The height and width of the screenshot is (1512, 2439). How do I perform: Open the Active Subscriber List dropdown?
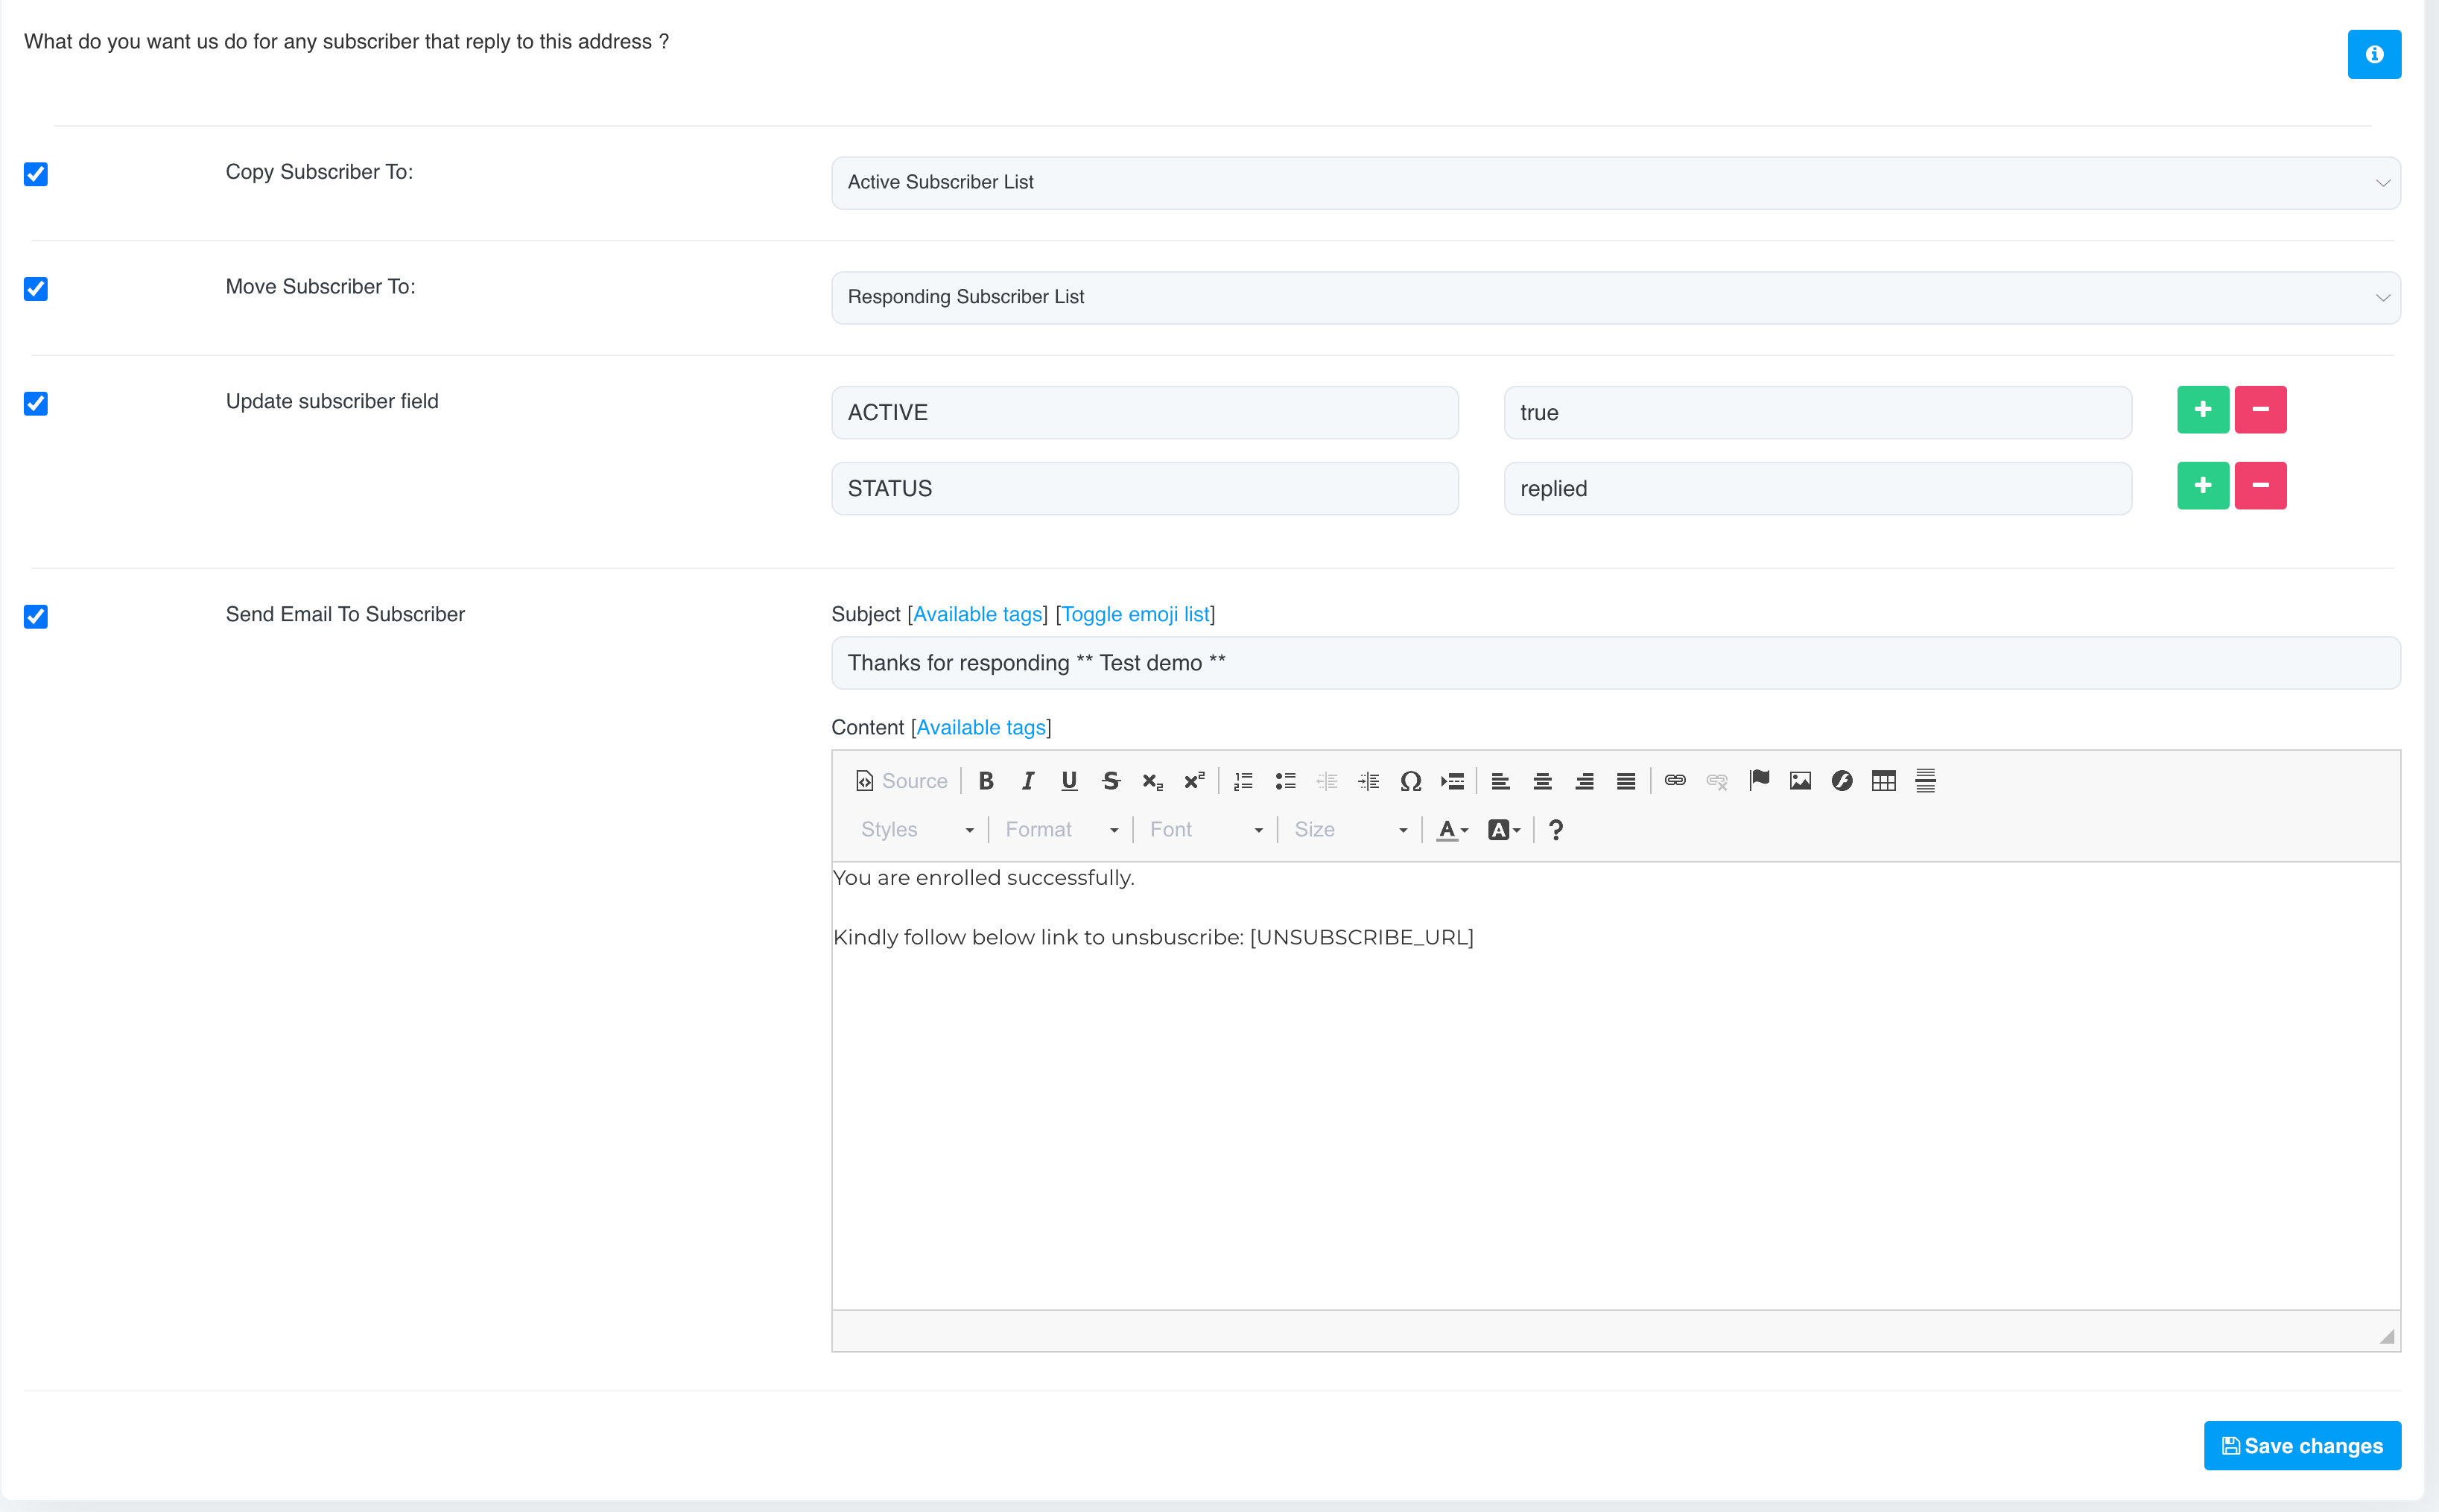(x=1615, y=183)
